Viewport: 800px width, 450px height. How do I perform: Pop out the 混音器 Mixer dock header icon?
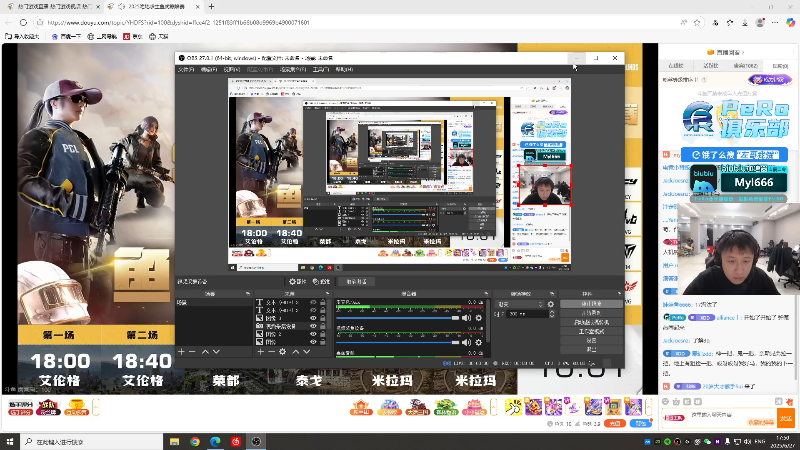coord(486,294)
